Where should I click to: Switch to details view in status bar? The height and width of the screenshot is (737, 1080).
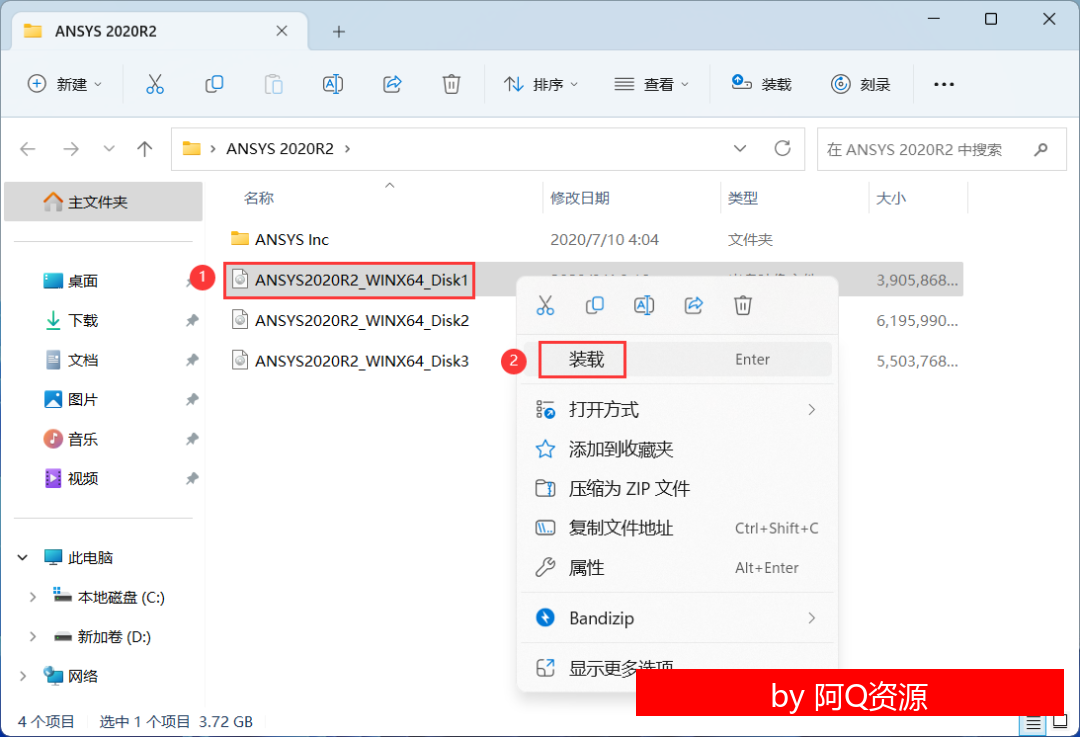(x=1032, y=723)
